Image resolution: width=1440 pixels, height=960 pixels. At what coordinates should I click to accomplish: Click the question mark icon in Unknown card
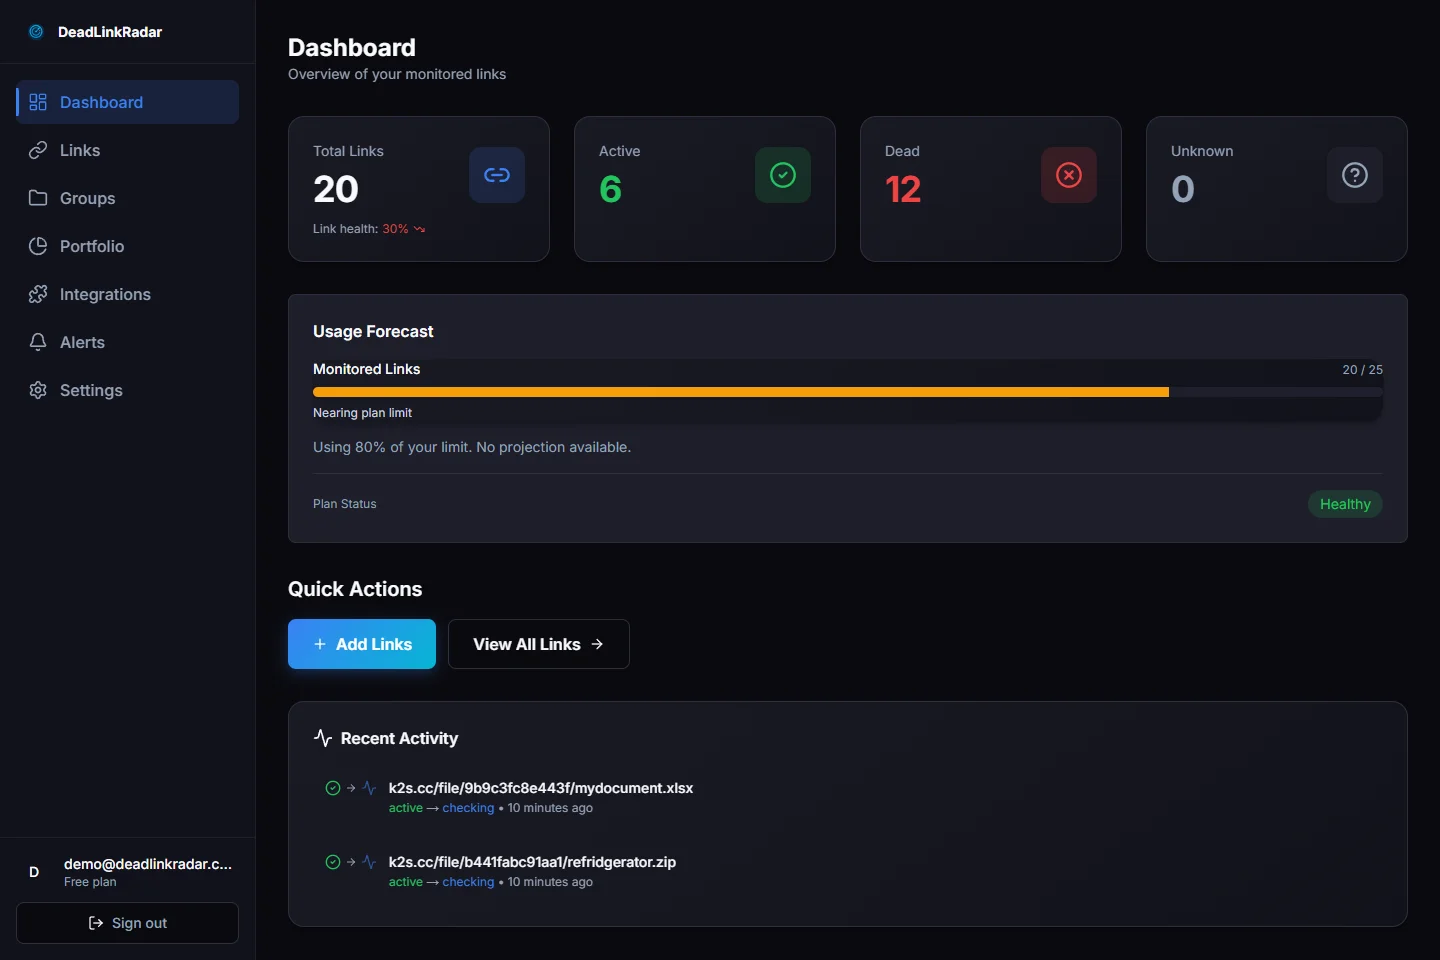pos(1355,175)
